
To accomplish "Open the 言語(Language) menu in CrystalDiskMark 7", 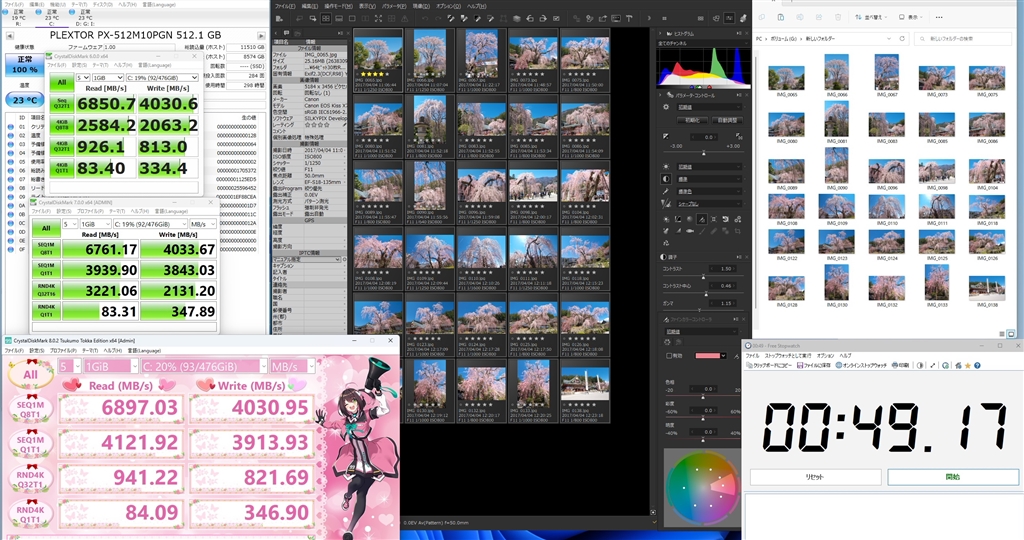I will click(171, 211).
